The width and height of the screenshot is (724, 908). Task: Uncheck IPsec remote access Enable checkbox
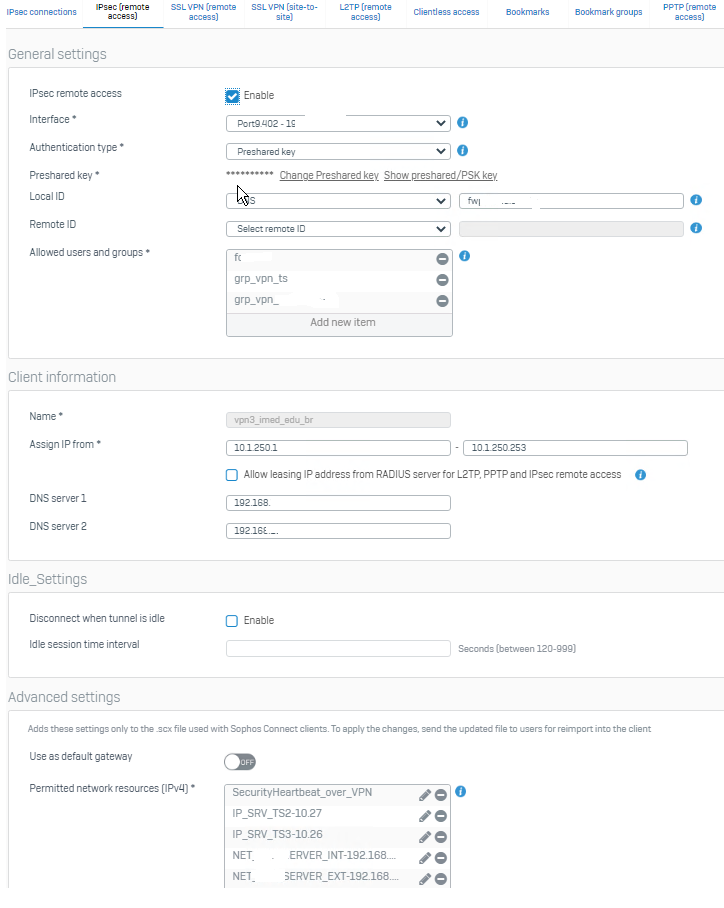point(232,96)
